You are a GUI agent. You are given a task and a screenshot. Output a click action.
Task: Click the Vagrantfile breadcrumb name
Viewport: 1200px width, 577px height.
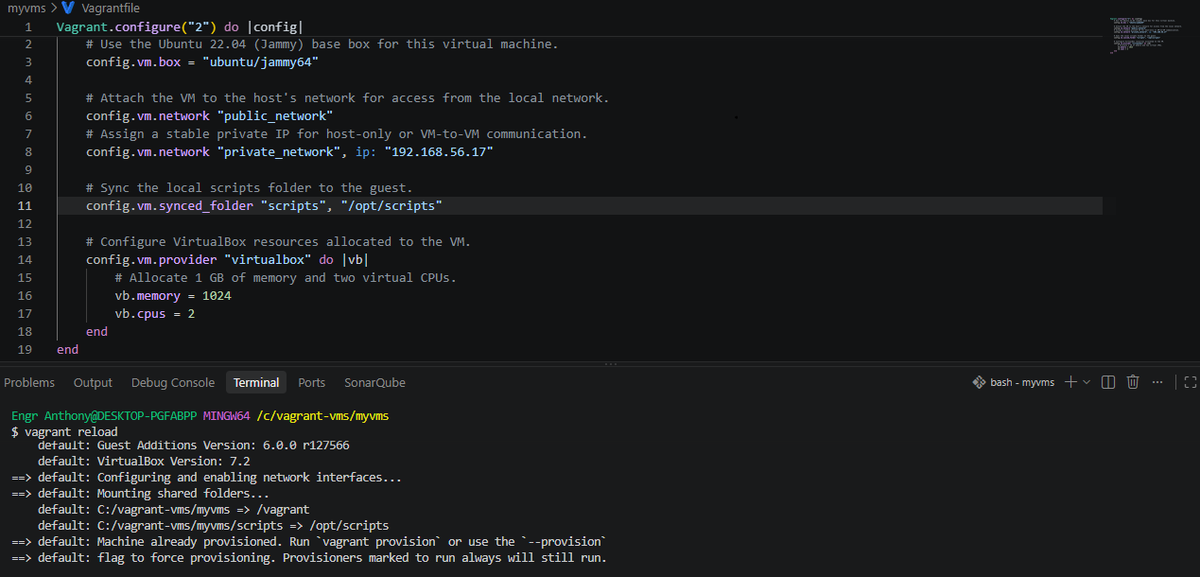tap(111, 8)
